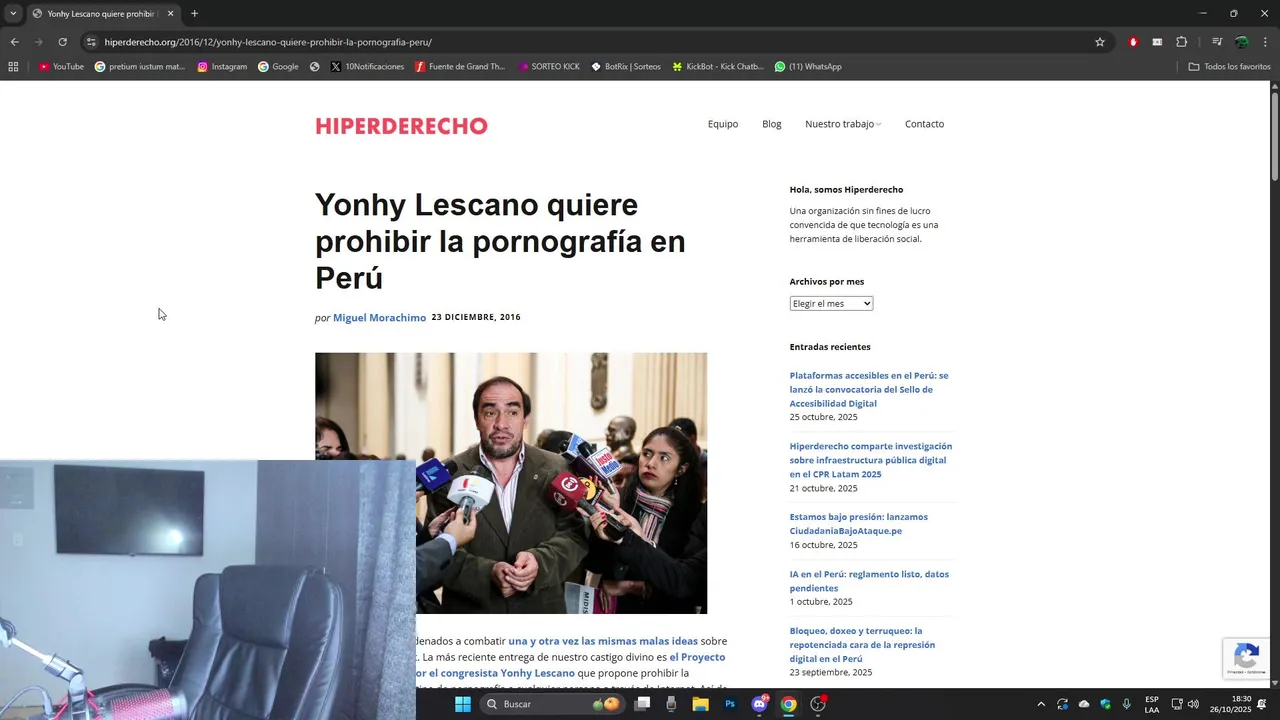Open File Explorer from taskbar

[700, 704]
